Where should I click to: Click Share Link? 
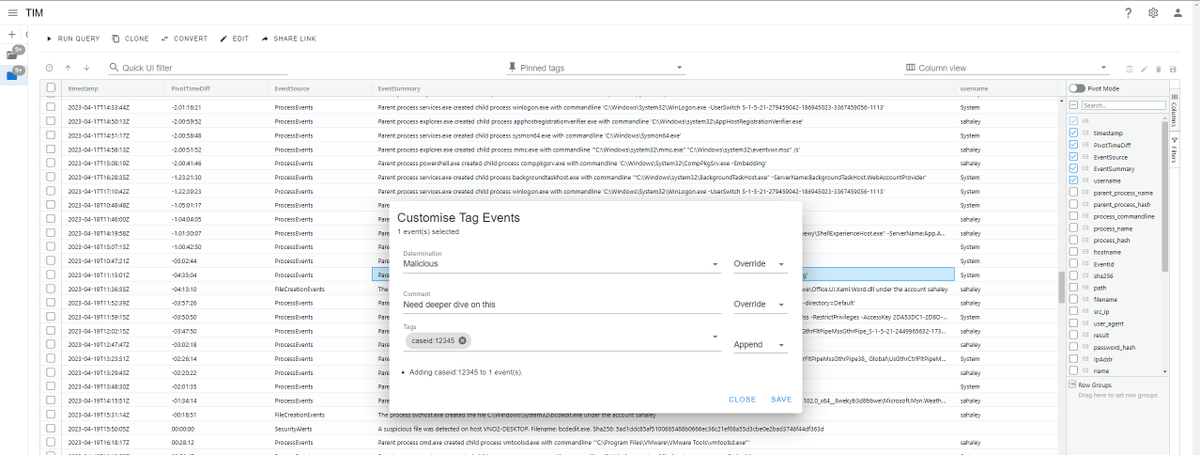[x=288, y=38]
